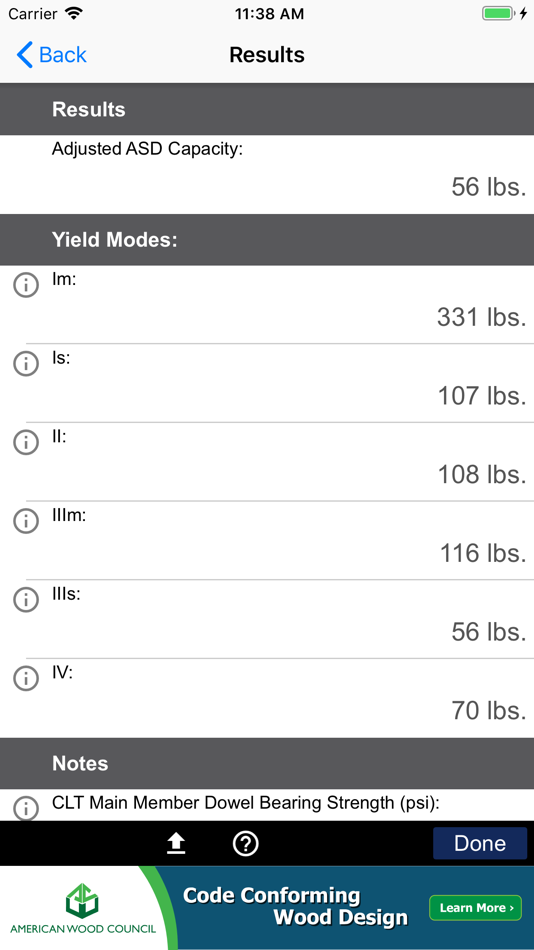Open the info icon for mode IV
The image size is (534, 950).
tap(26, 679)
